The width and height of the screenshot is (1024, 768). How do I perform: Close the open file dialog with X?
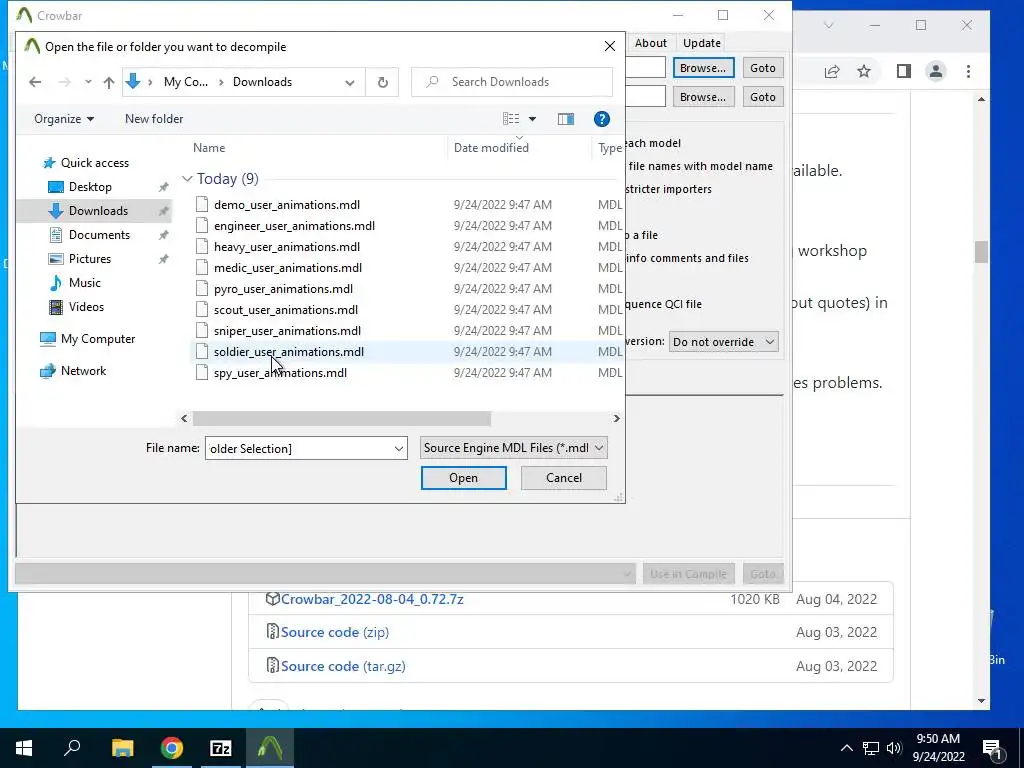pyautogui.click(x=610, y=46)
